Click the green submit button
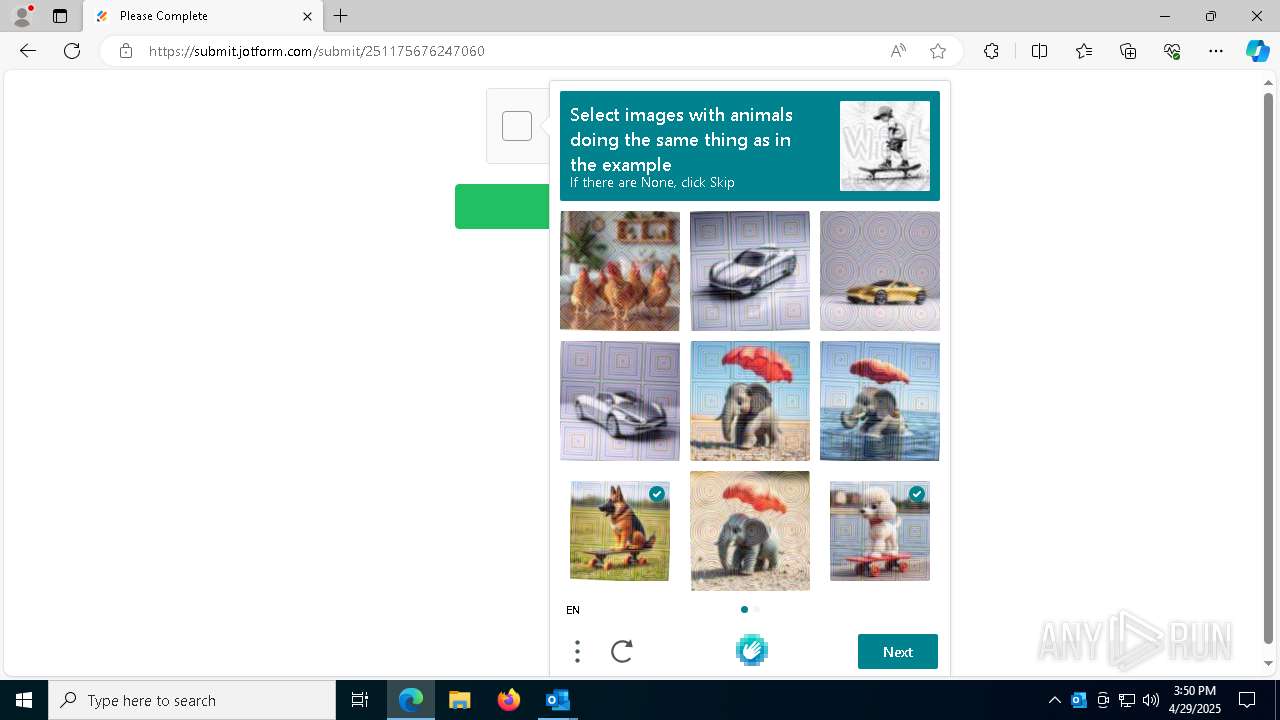The height and width of the screenshot is (720, 1280). [502, 206]
